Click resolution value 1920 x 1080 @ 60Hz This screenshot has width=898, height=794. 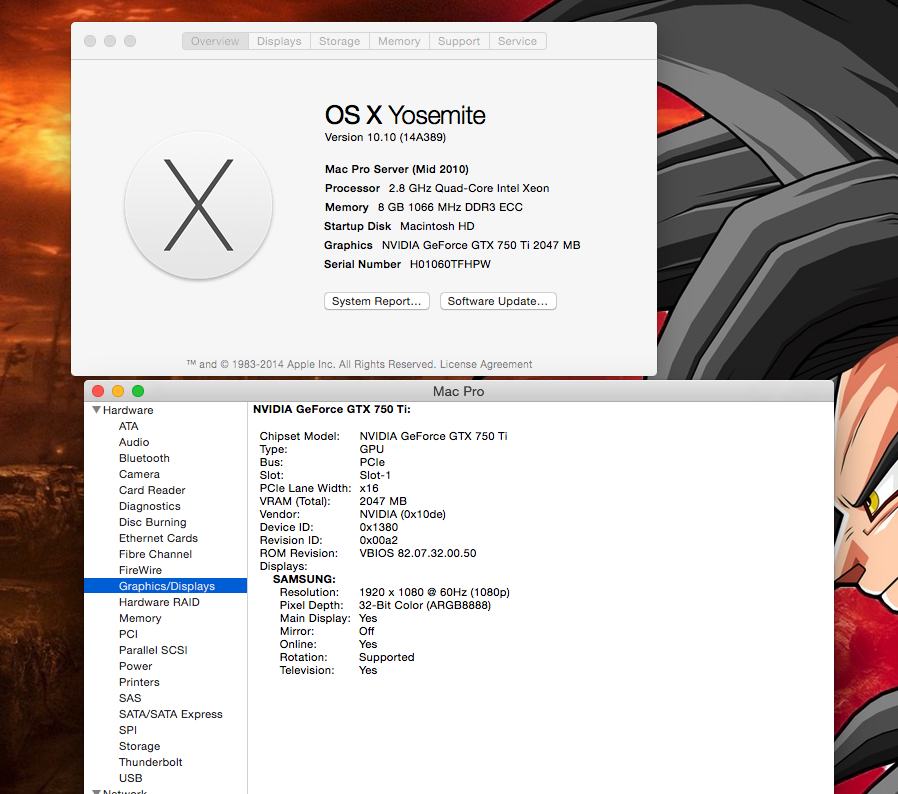click(434, 592)
